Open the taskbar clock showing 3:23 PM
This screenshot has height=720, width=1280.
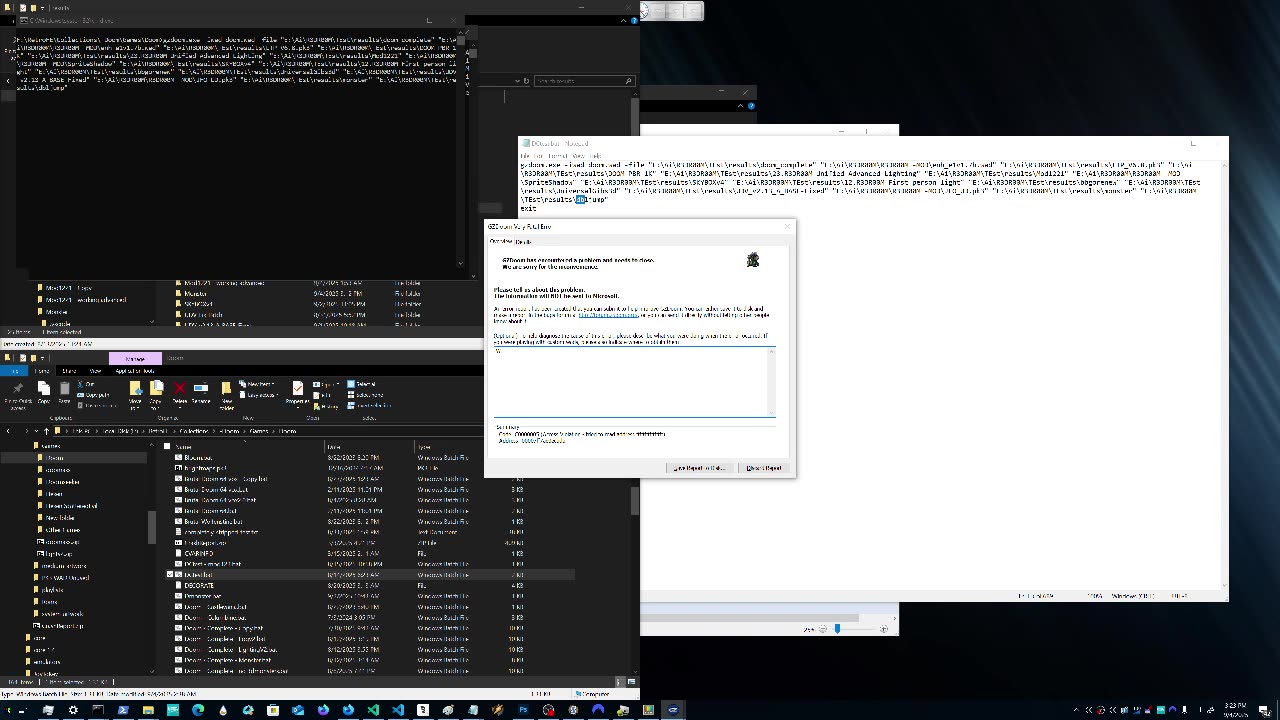pos(1236,710)
